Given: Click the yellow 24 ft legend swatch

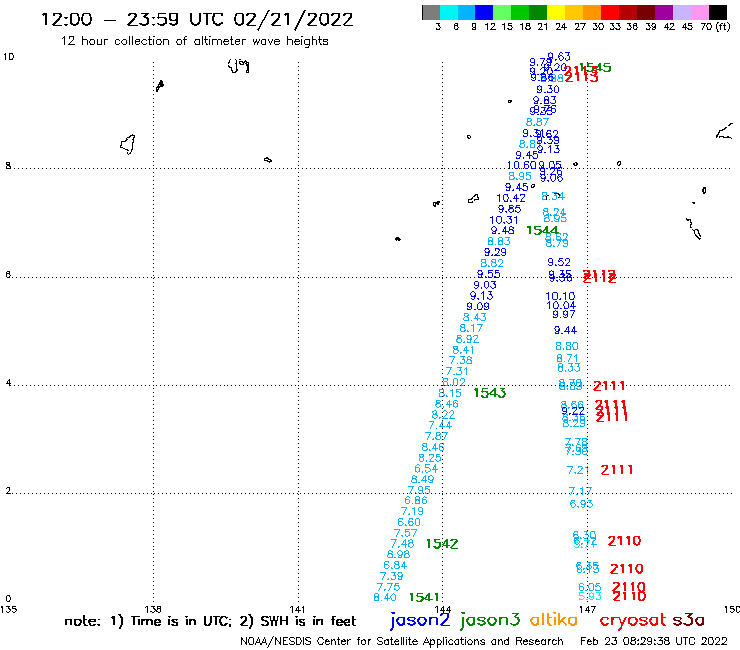Looking at the screenshot, I should point(556,12).
